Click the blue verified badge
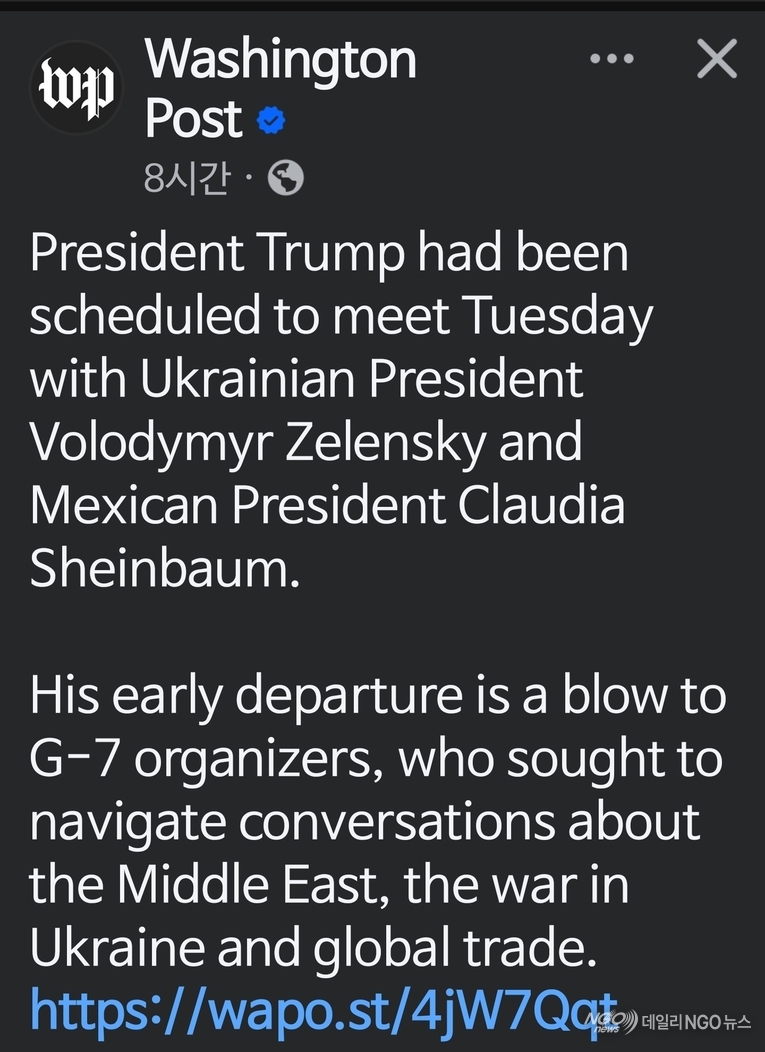The height and width of the screenshot is (1052, 765). tap(271, 120)
